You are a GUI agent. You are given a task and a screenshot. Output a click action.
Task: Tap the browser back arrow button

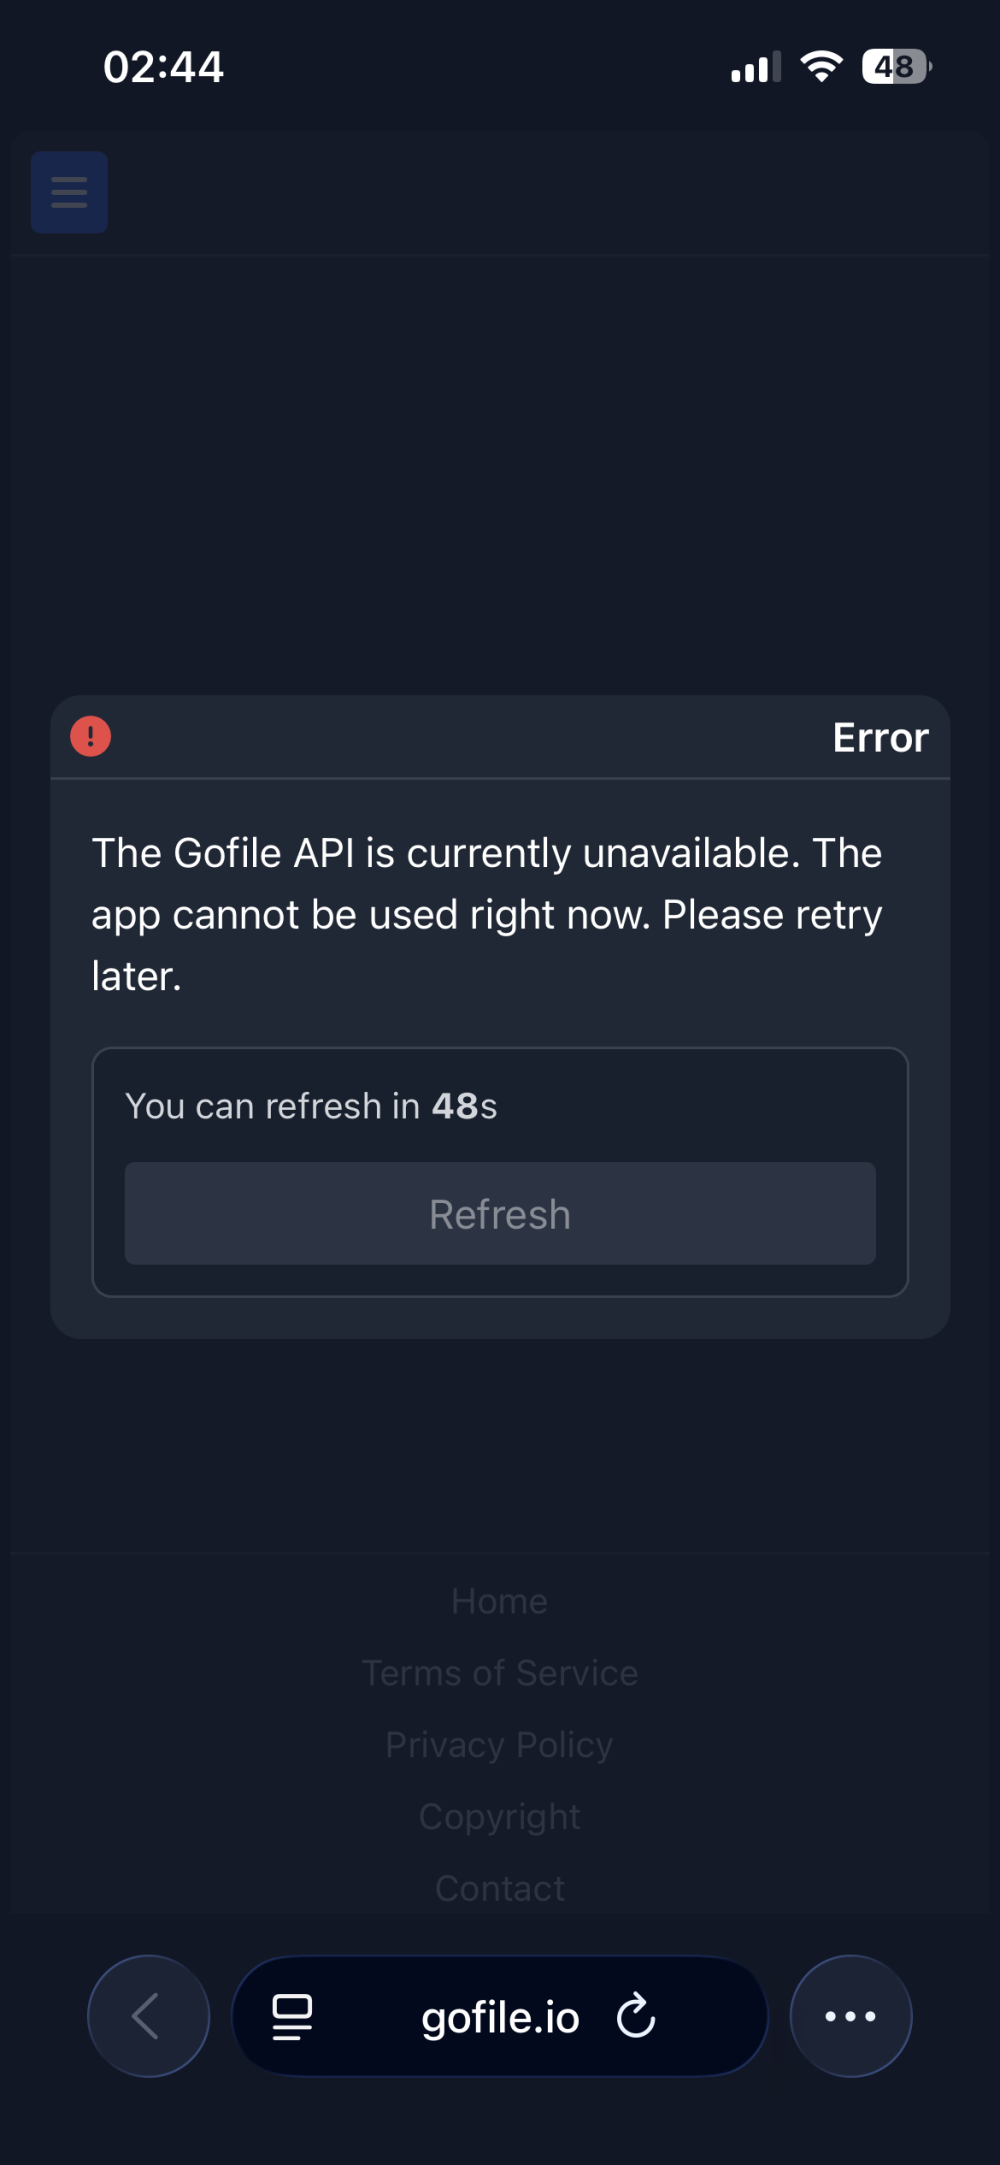(x=149, y=2016)
